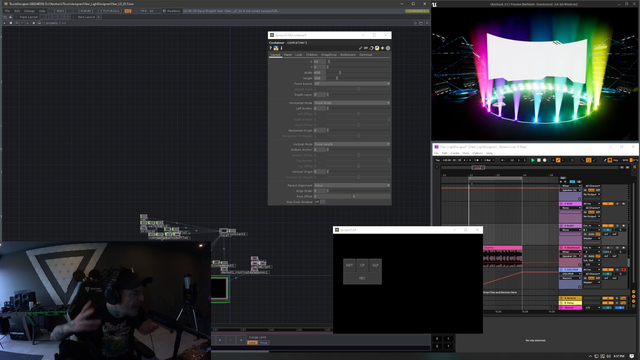Click the comment icon in parameter header
The width and height of the screenshot is (640, 360).
click(x=366, y=48)
